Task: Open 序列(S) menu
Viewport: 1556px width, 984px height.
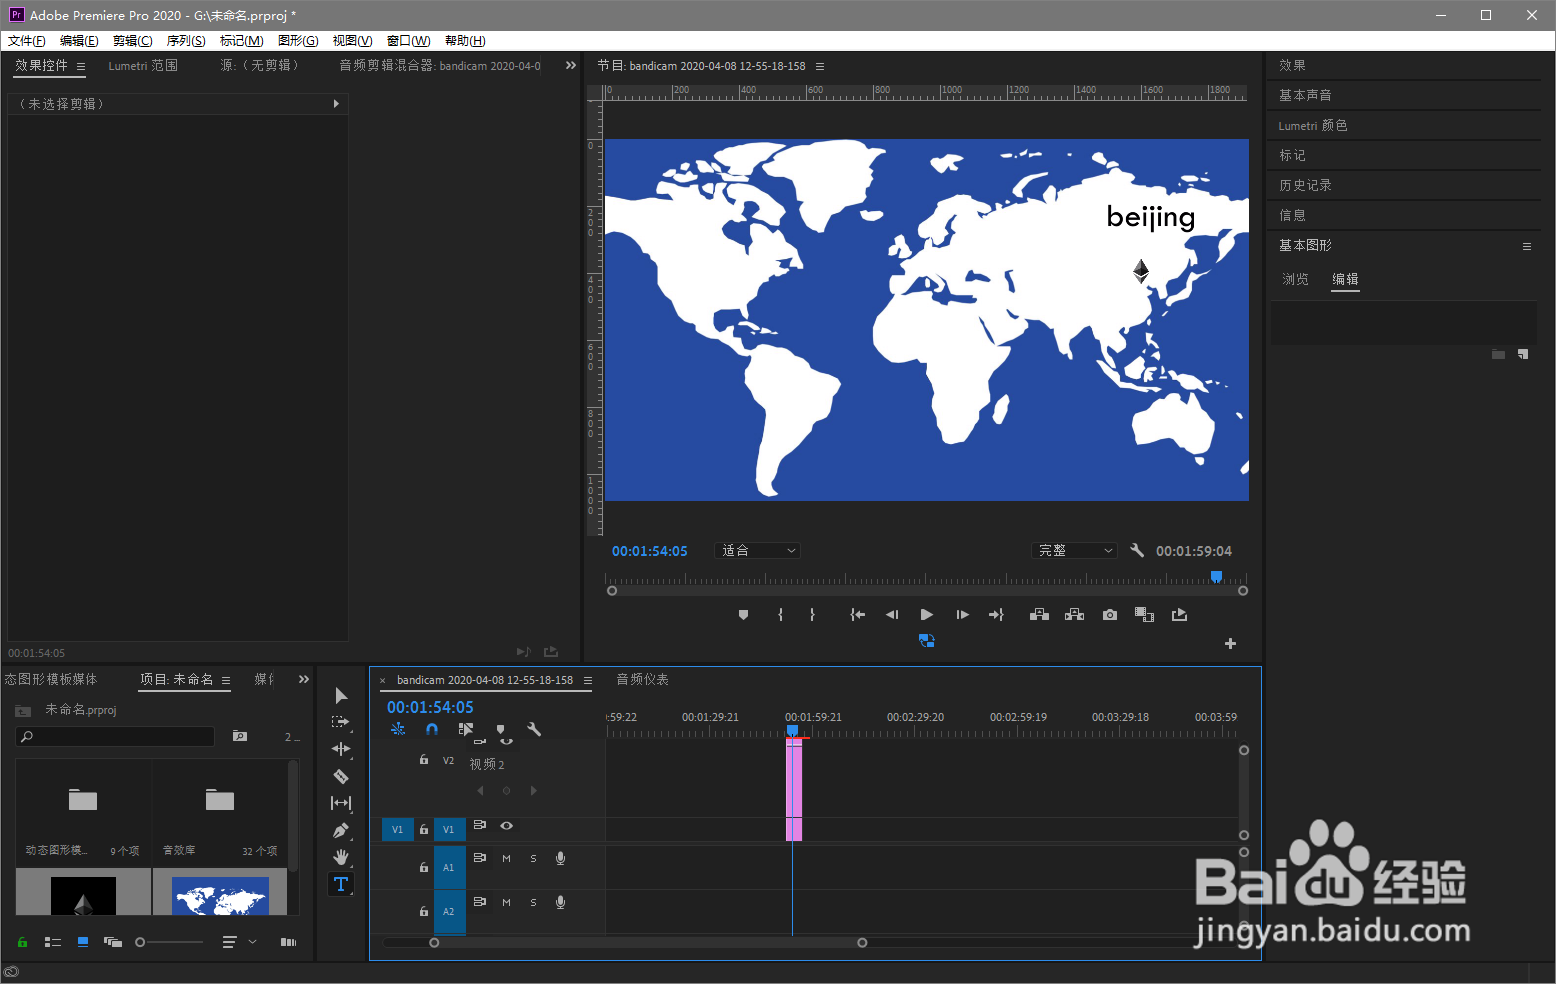Action: point(186,41)
